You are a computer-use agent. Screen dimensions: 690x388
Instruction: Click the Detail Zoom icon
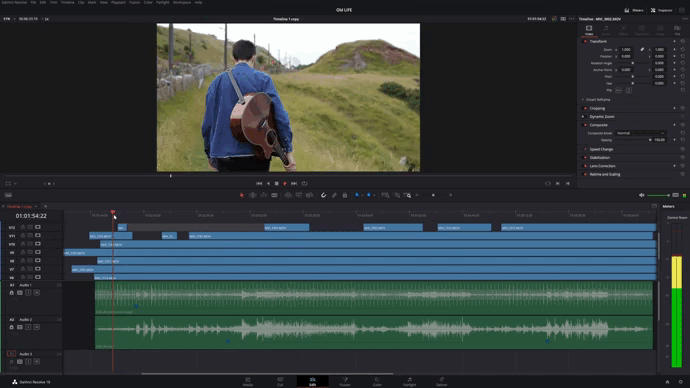[x=397, y=195]
